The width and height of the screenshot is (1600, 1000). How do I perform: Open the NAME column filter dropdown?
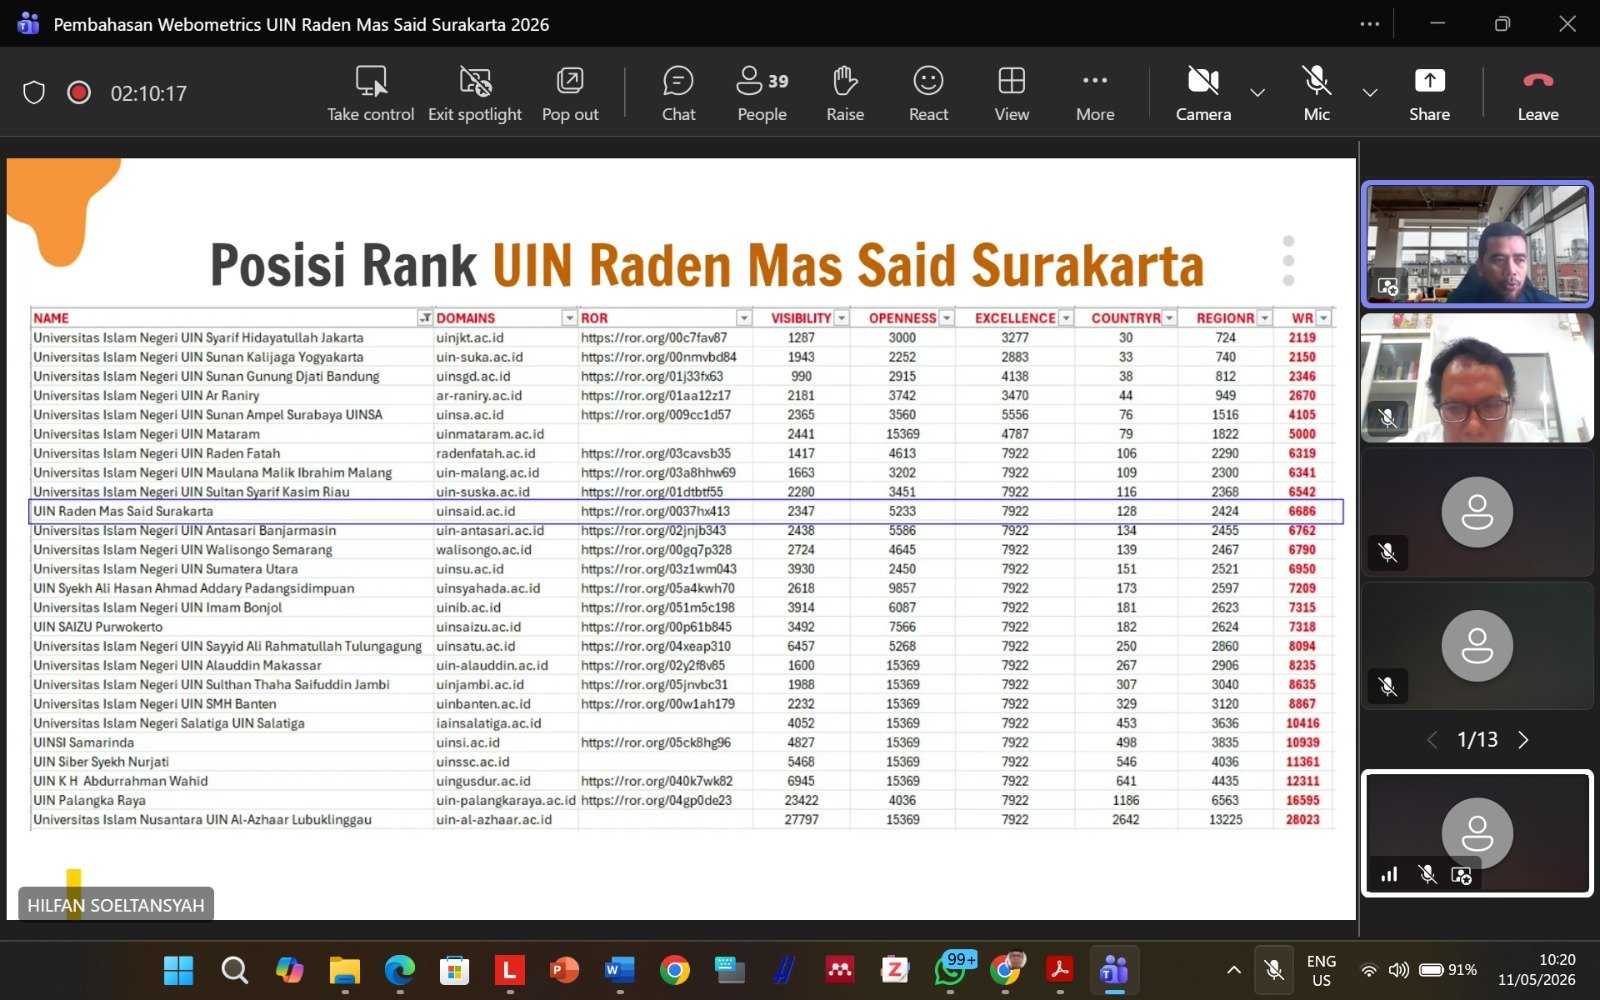[425, 318]
